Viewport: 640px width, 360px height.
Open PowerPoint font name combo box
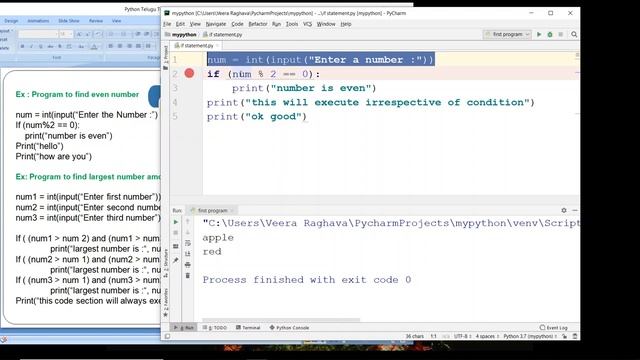[38, 34]
